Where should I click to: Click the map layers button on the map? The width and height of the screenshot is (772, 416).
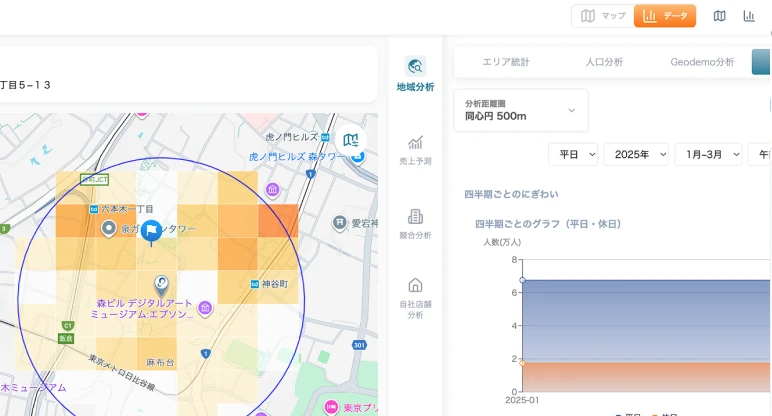[x=350, y=141]
